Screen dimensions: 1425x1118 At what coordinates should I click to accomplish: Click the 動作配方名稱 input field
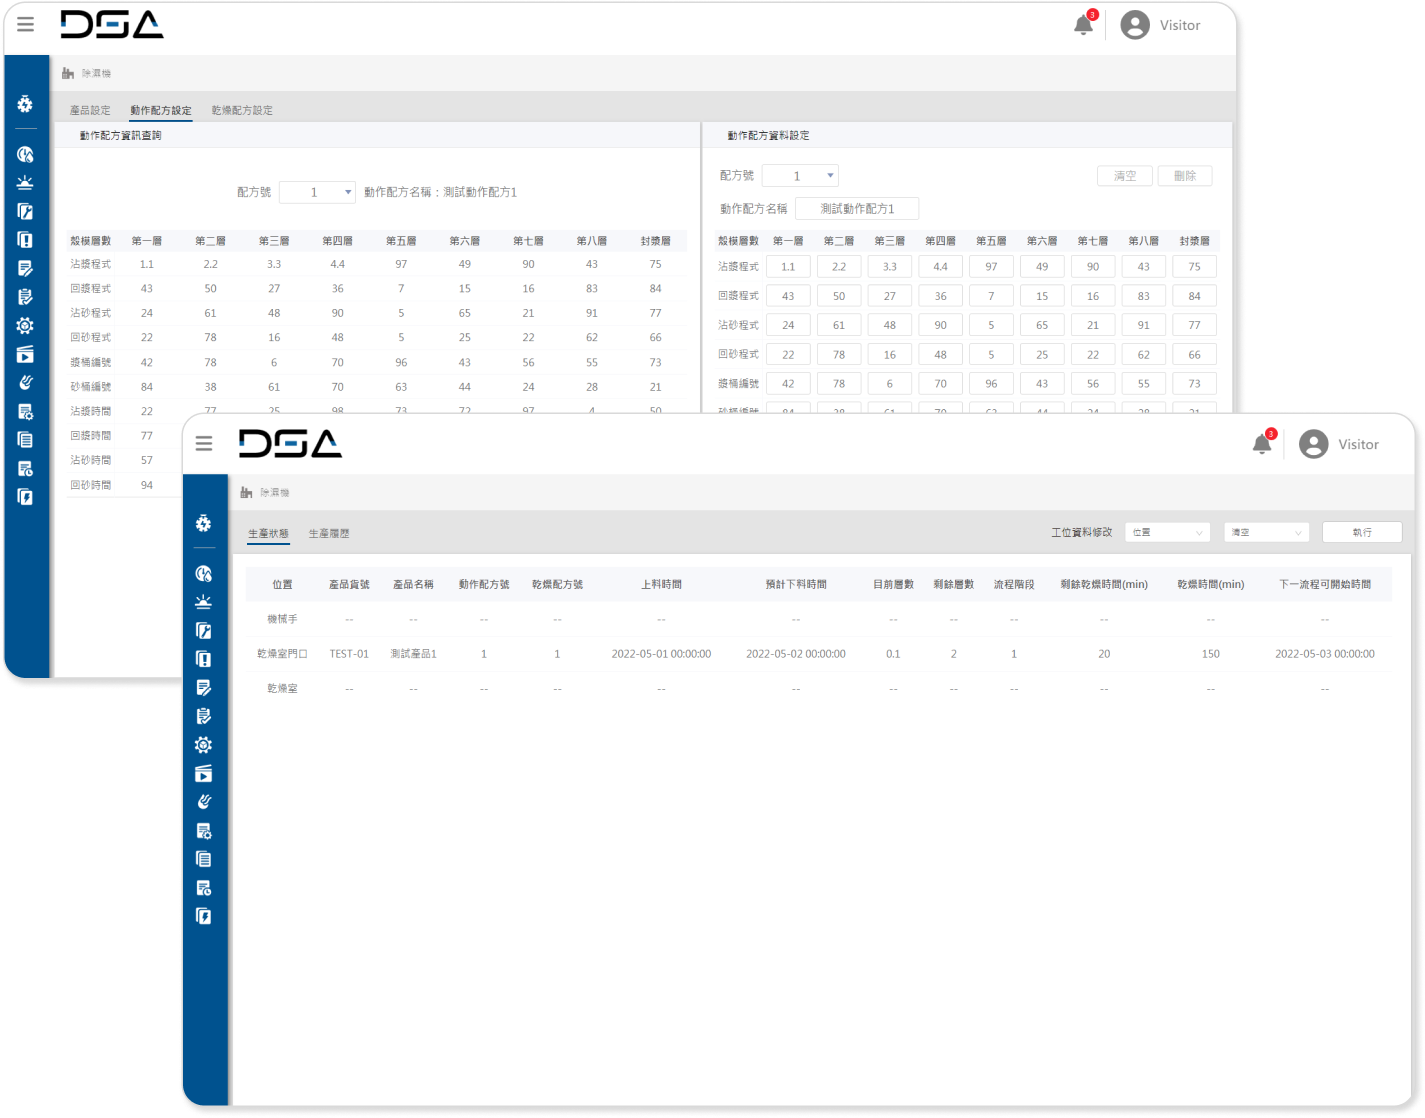pyautogui.click(x=857, y=209)
